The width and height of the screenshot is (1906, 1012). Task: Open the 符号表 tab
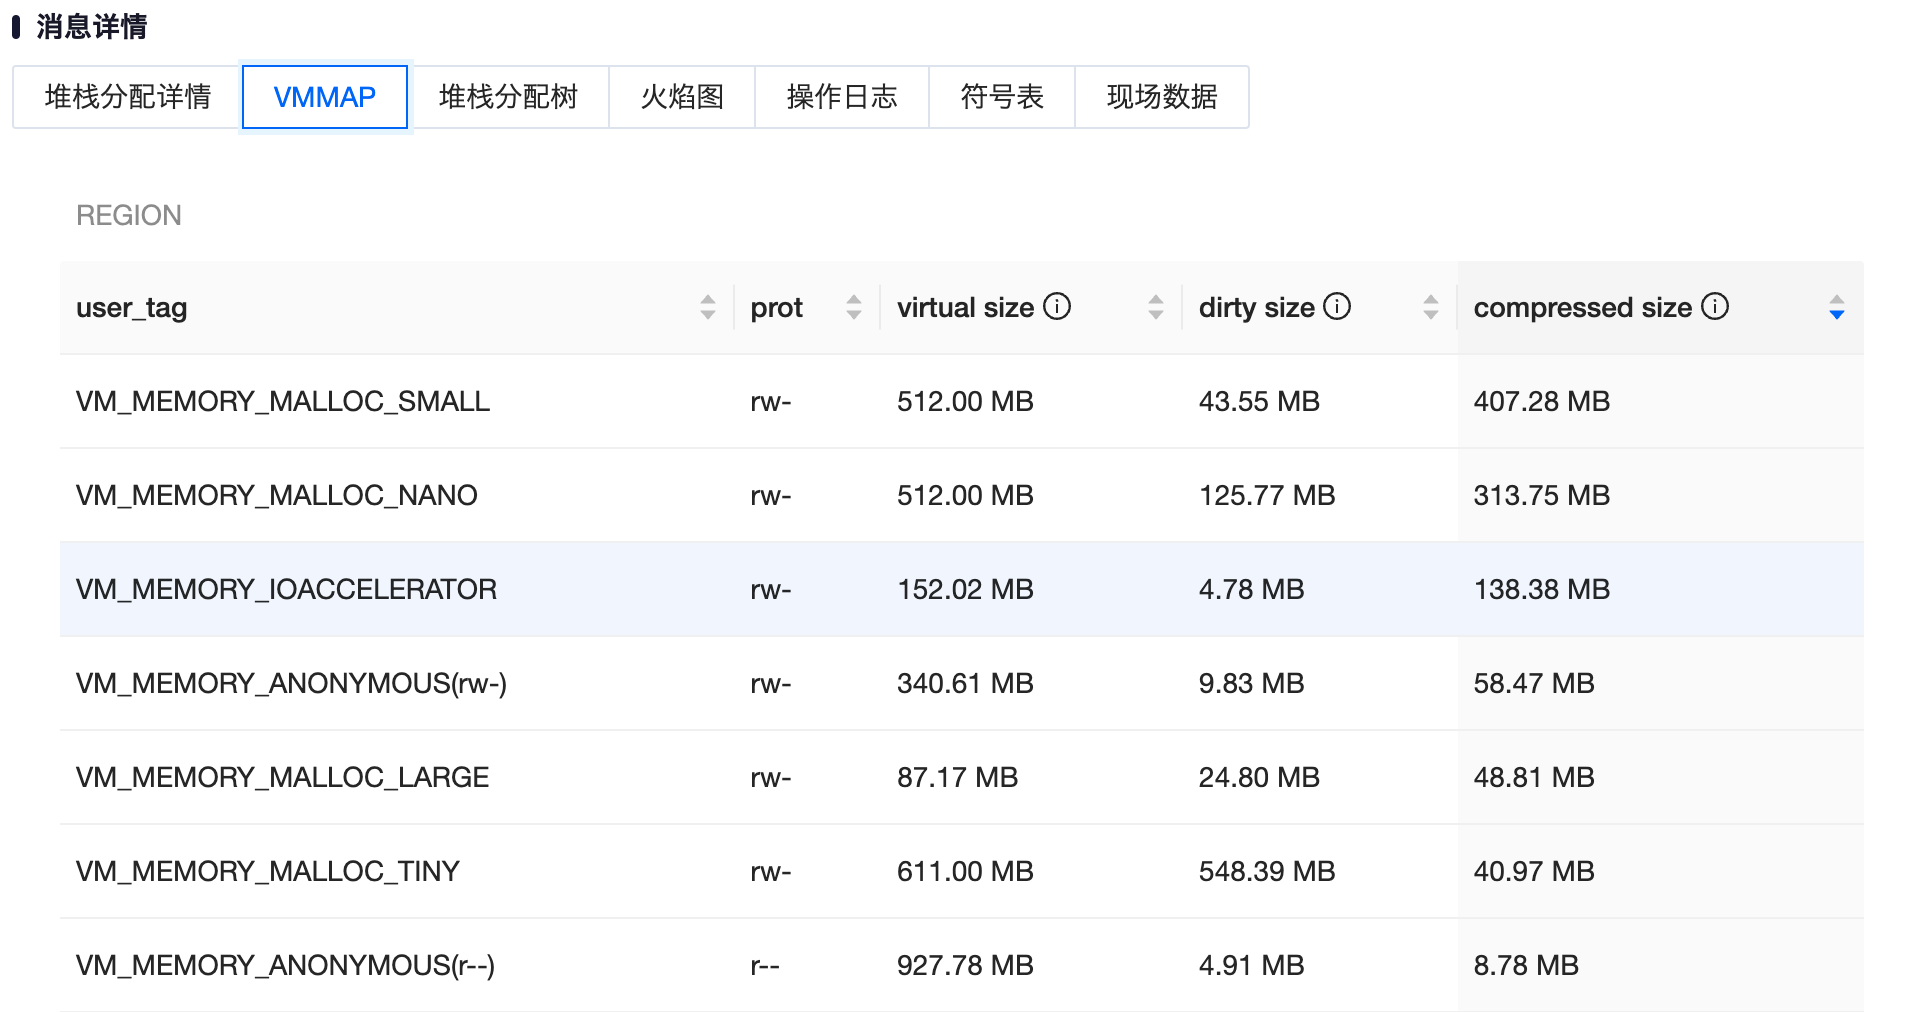tap(1001, 97)
